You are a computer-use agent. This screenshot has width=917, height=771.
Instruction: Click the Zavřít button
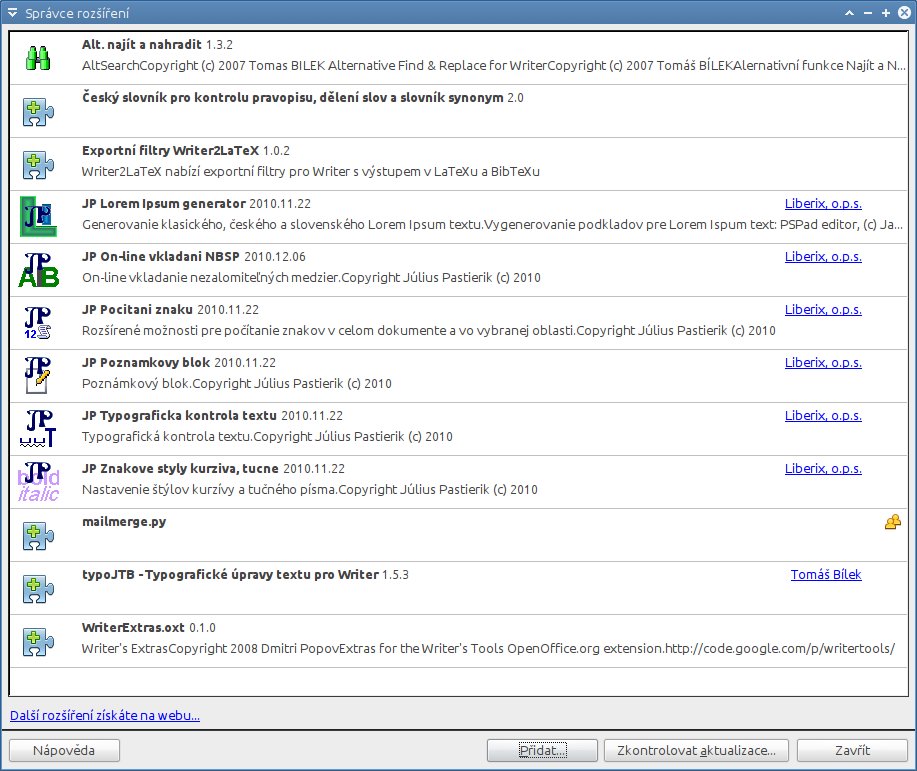(x=852, y=751)
